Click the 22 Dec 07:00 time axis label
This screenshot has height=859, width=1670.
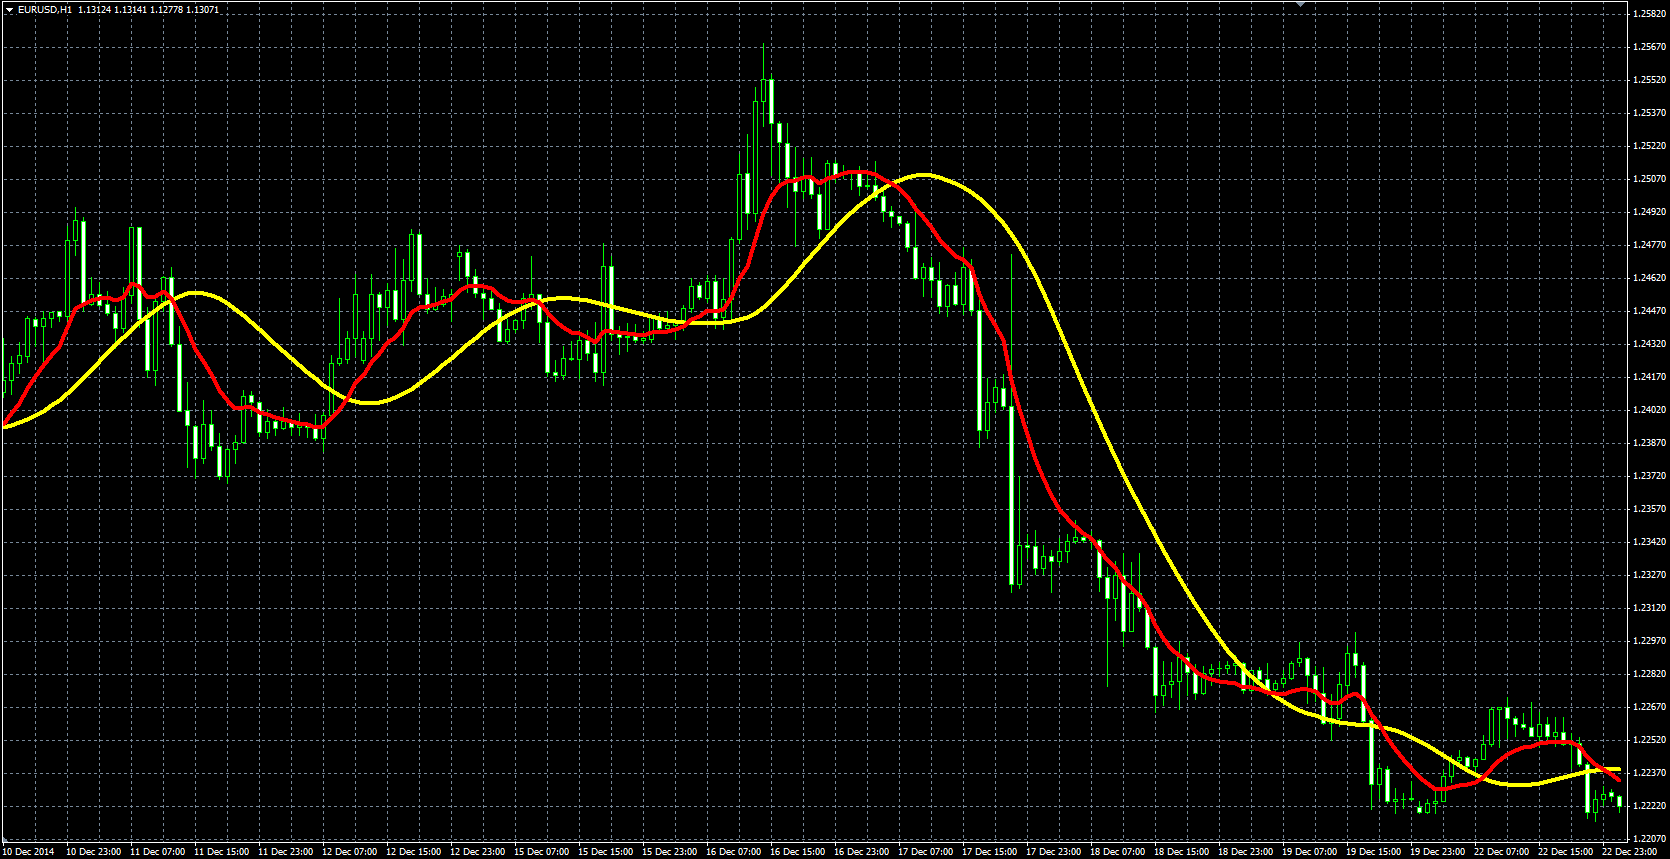pos(1502,852)
